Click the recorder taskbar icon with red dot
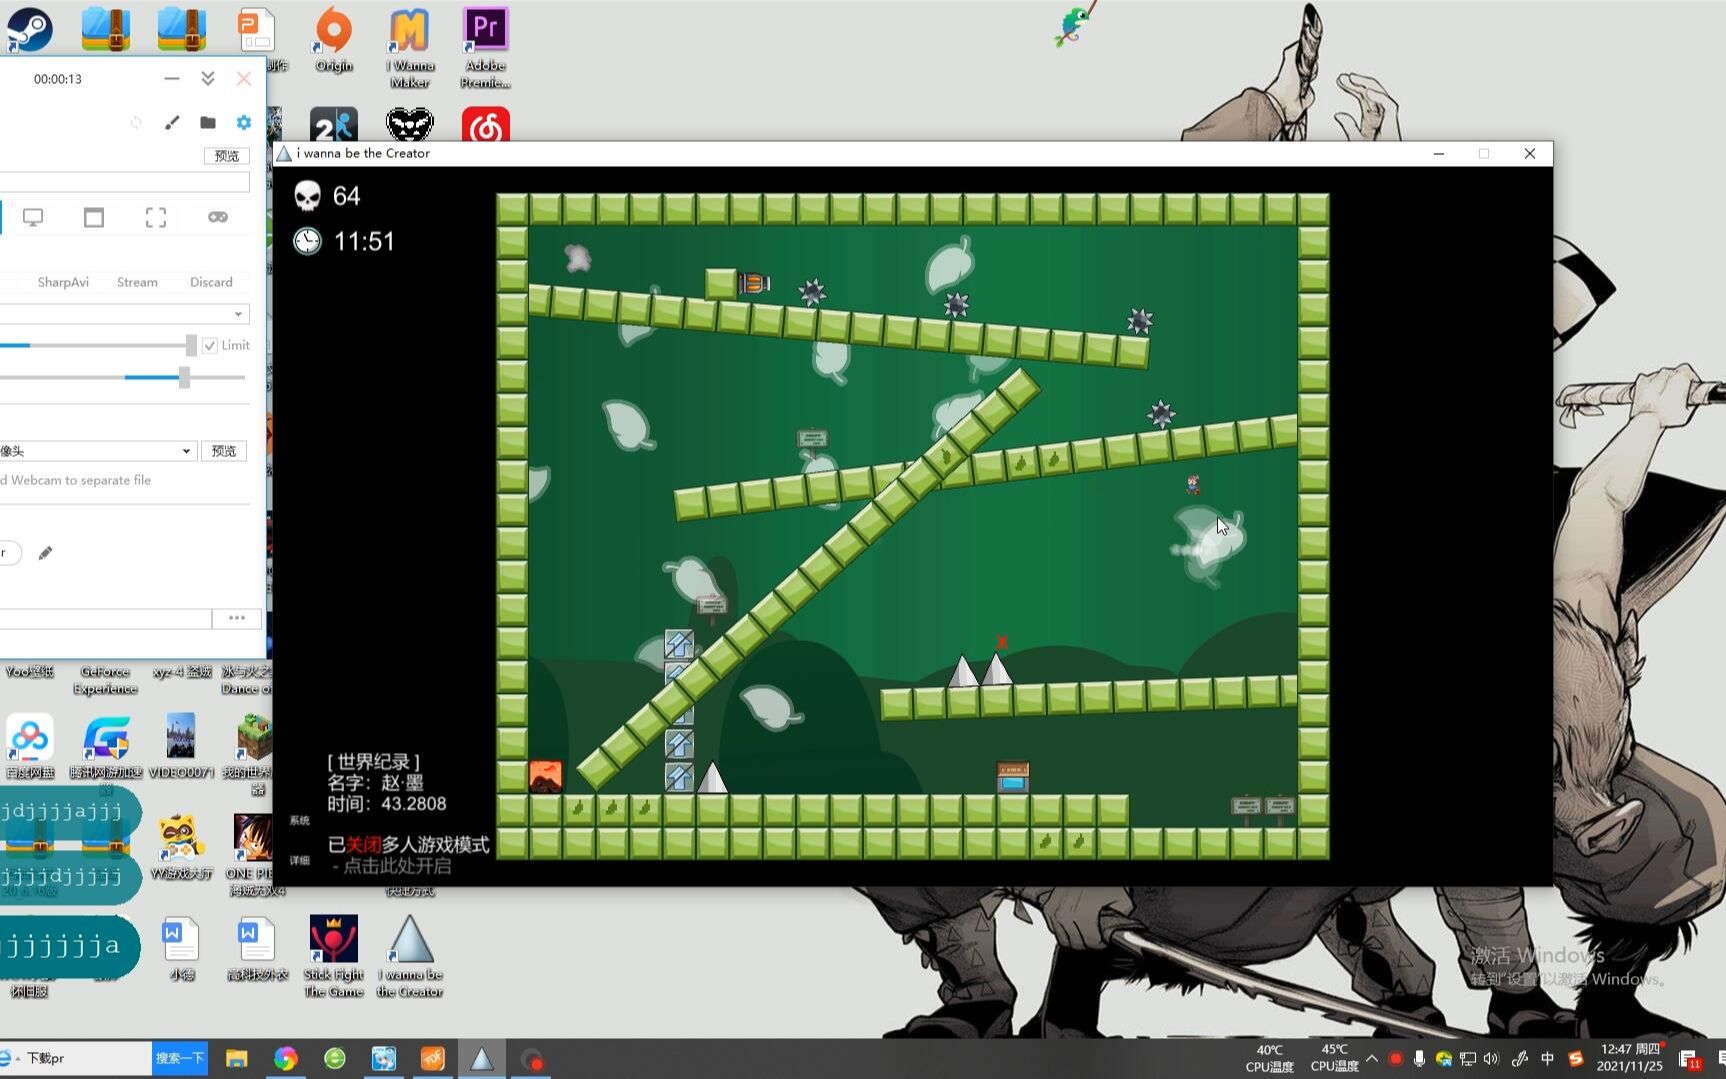Viewport: 1726px width, 1079px height. click(531, 1059)
